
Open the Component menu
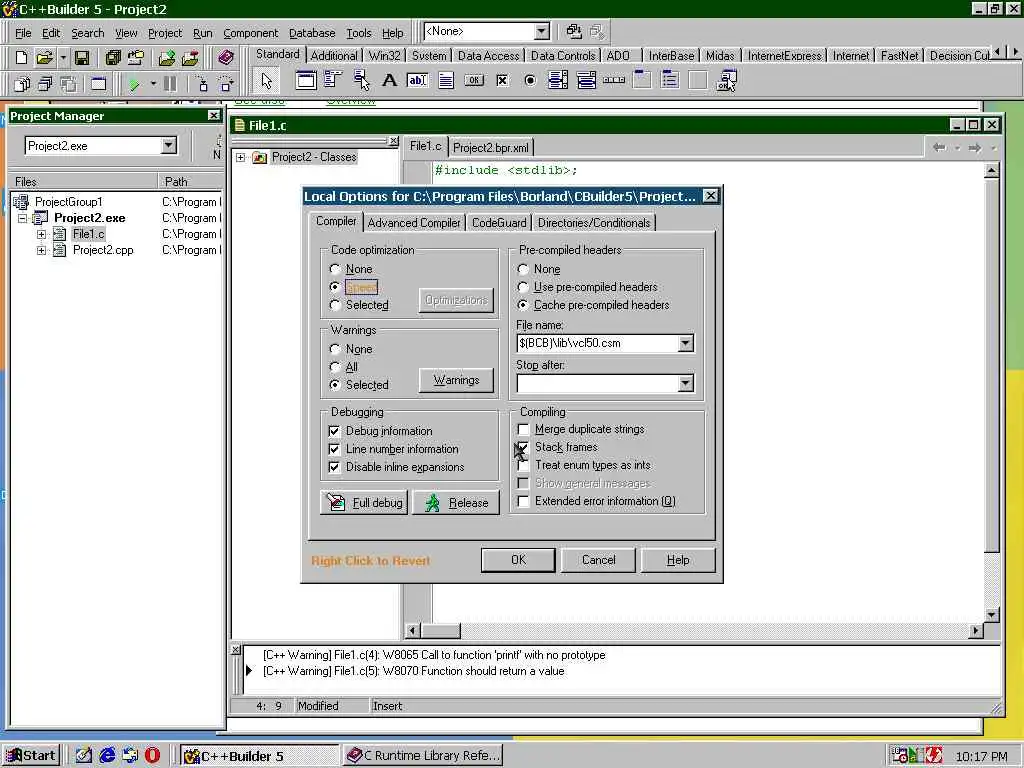click(x=250, y=33)
